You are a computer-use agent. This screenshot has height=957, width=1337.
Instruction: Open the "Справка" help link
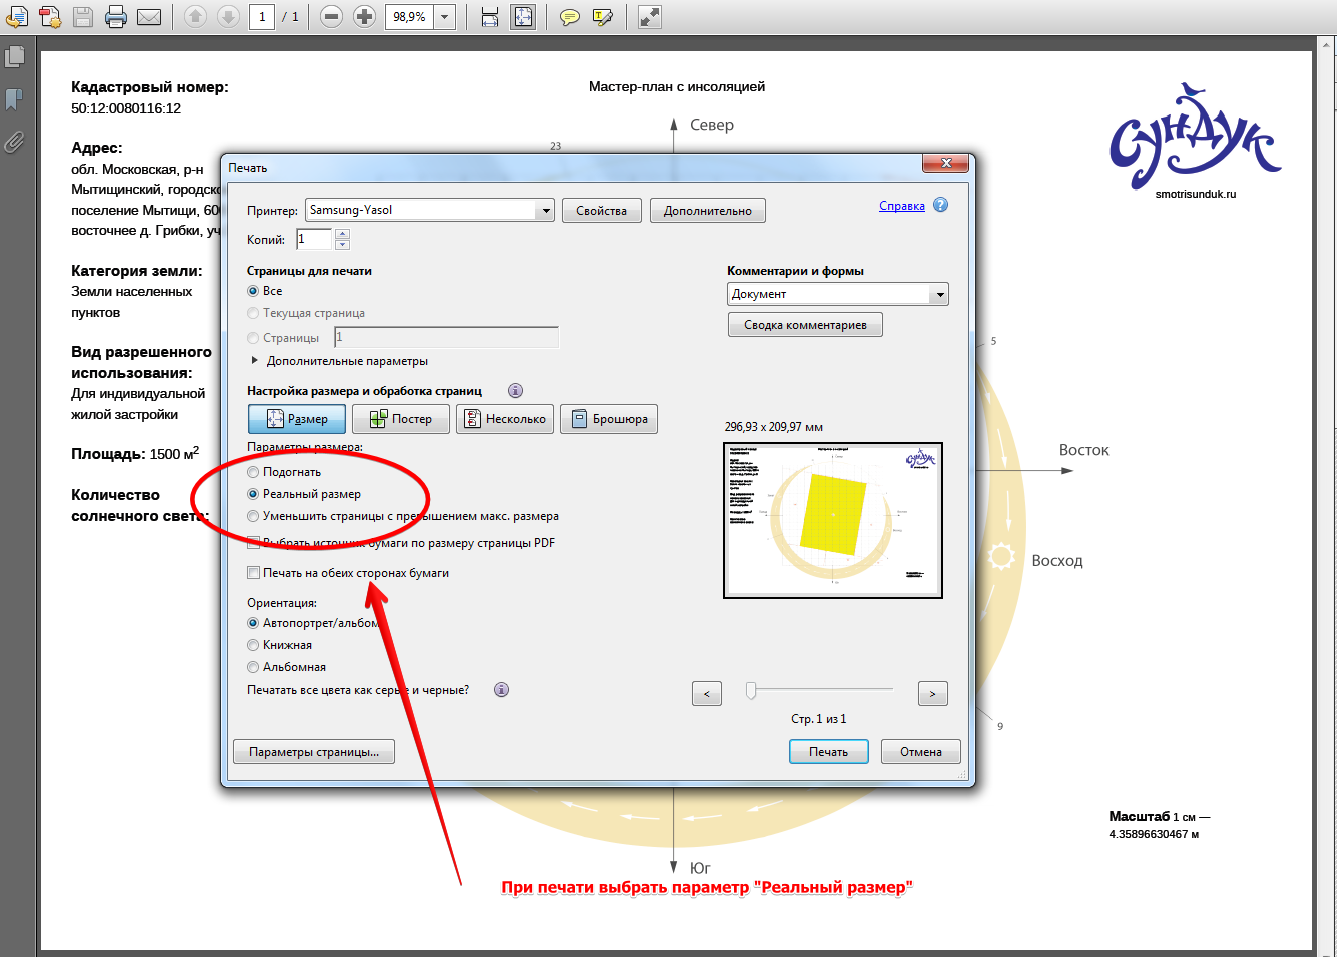click(901, 206)
